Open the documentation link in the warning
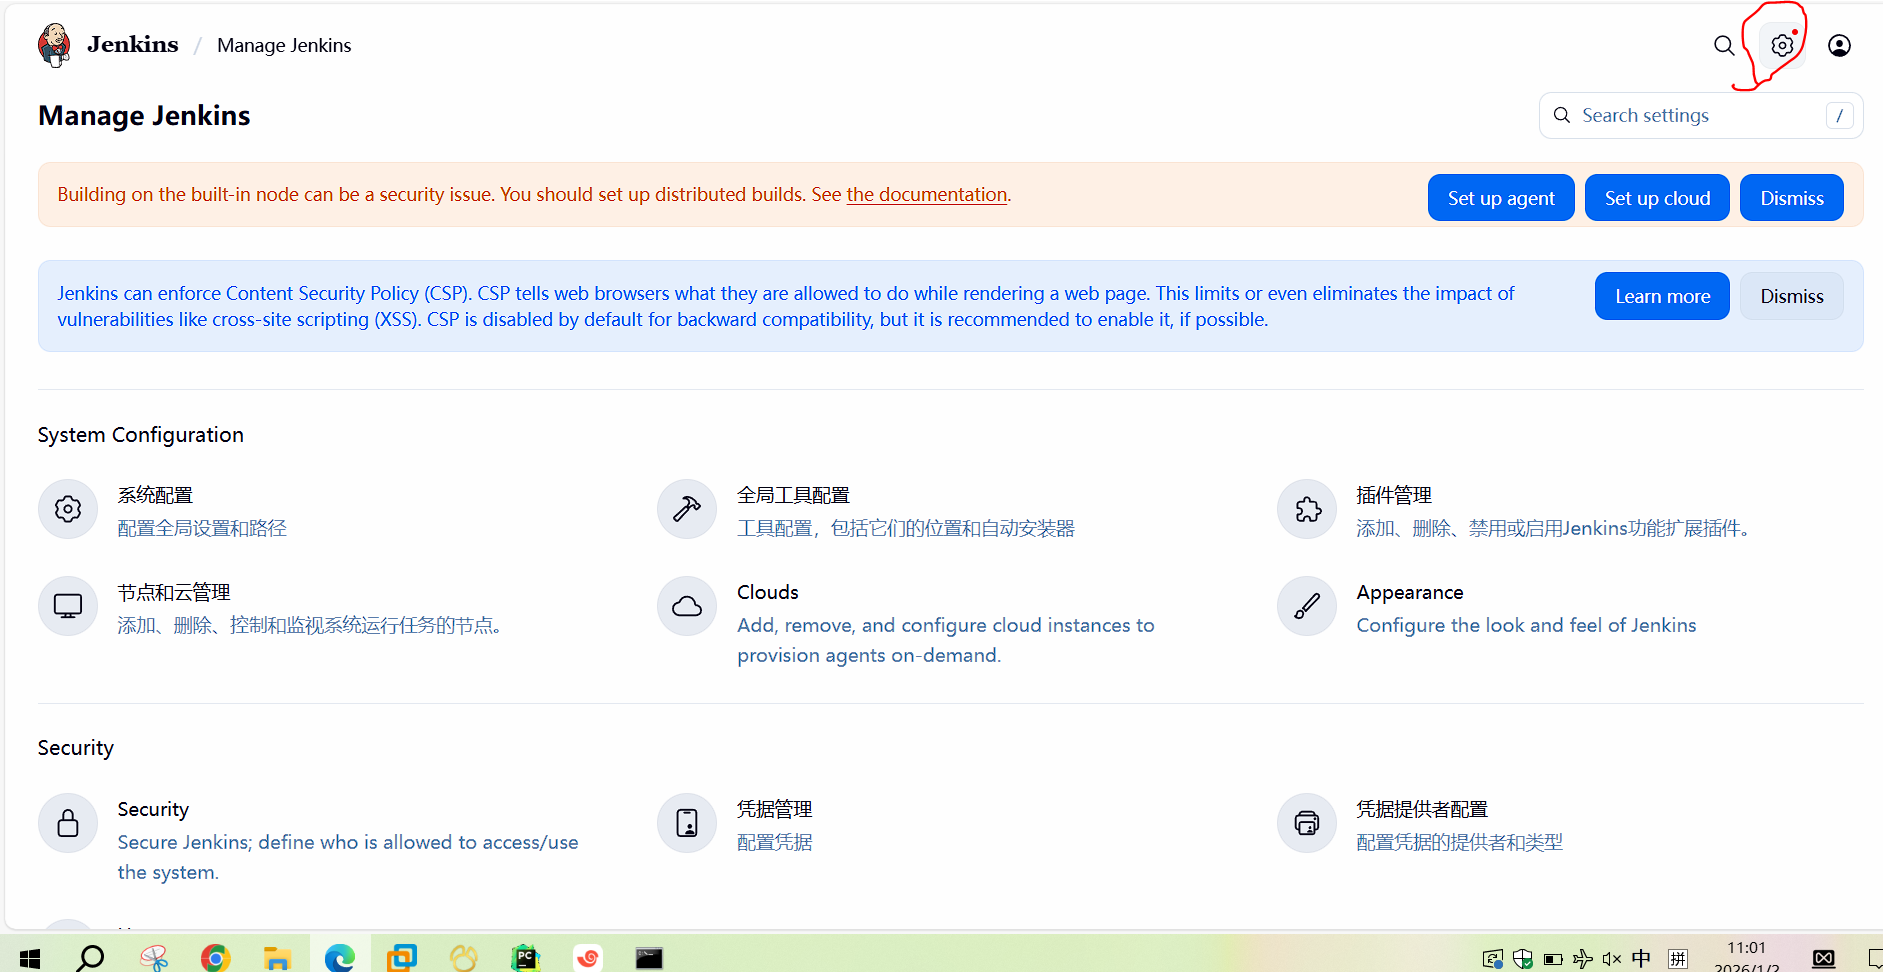Image resolution: width=1883 pixels, height=972 pixels. (x=926, y=194)
